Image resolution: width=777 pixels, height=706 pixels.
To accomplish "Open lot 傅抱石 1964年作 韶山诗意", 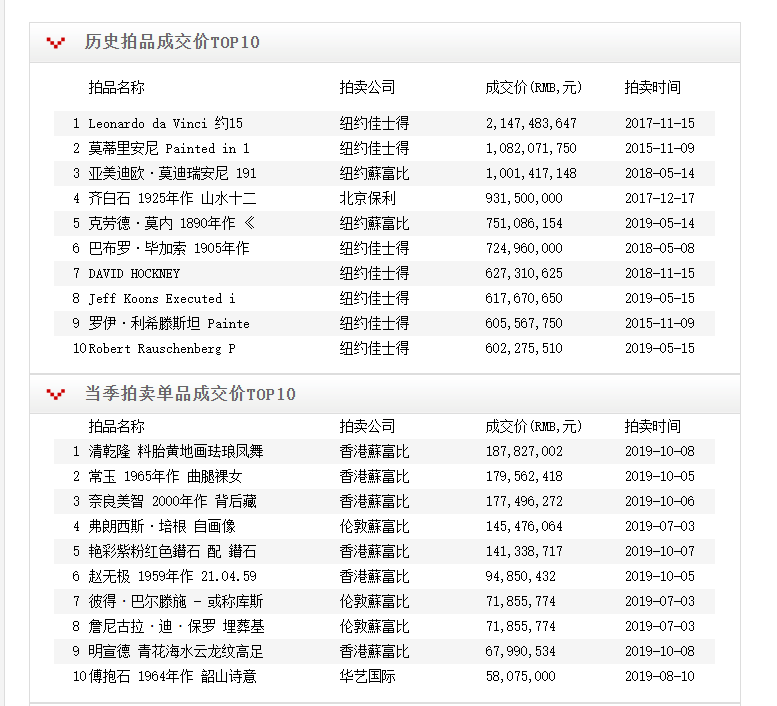I will point(172,676).
